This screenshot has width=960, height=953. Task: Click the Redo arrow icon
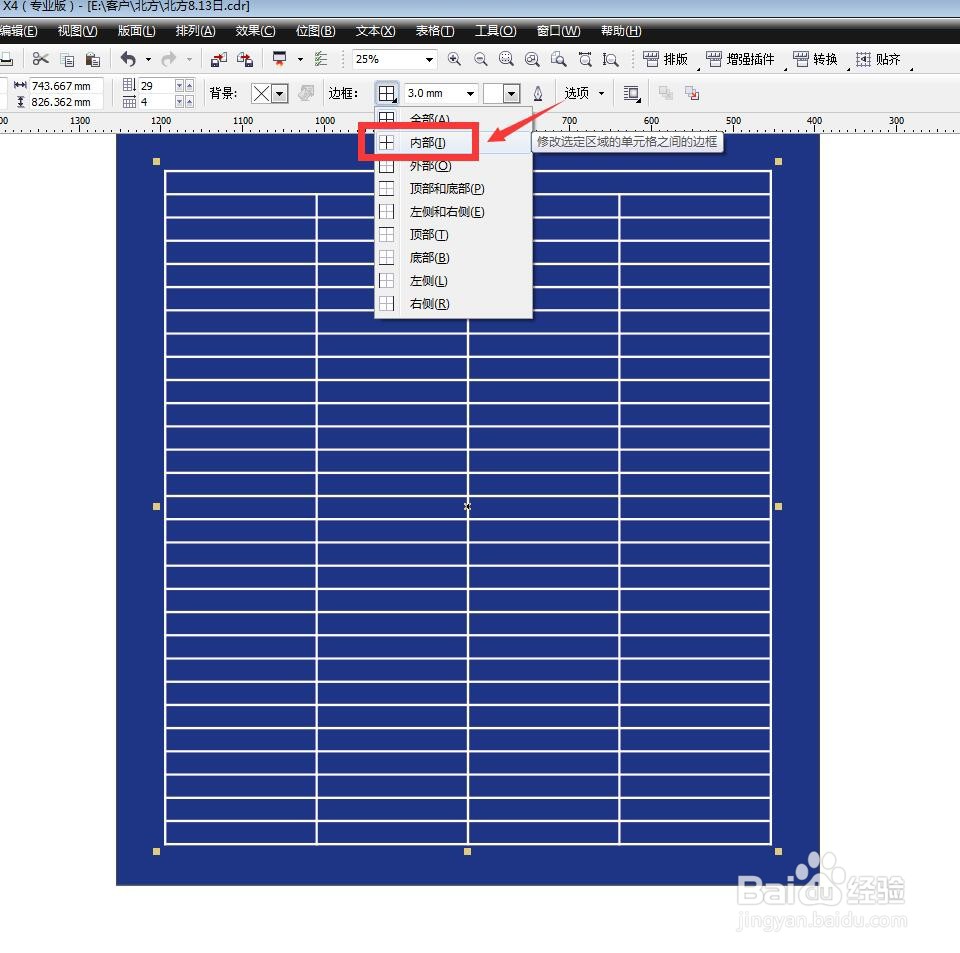169,59
